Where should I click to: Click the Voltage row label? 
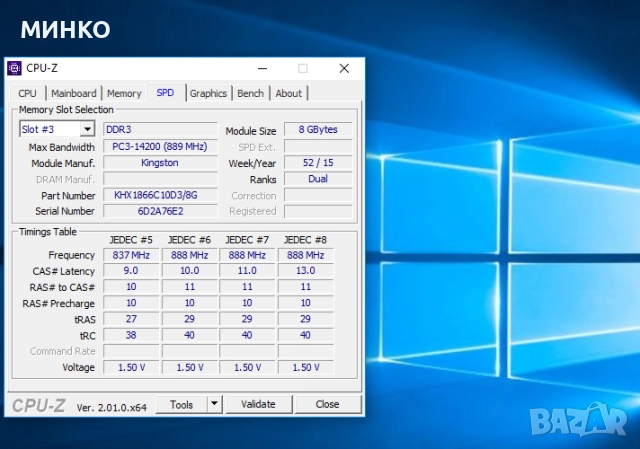[78, 367]
